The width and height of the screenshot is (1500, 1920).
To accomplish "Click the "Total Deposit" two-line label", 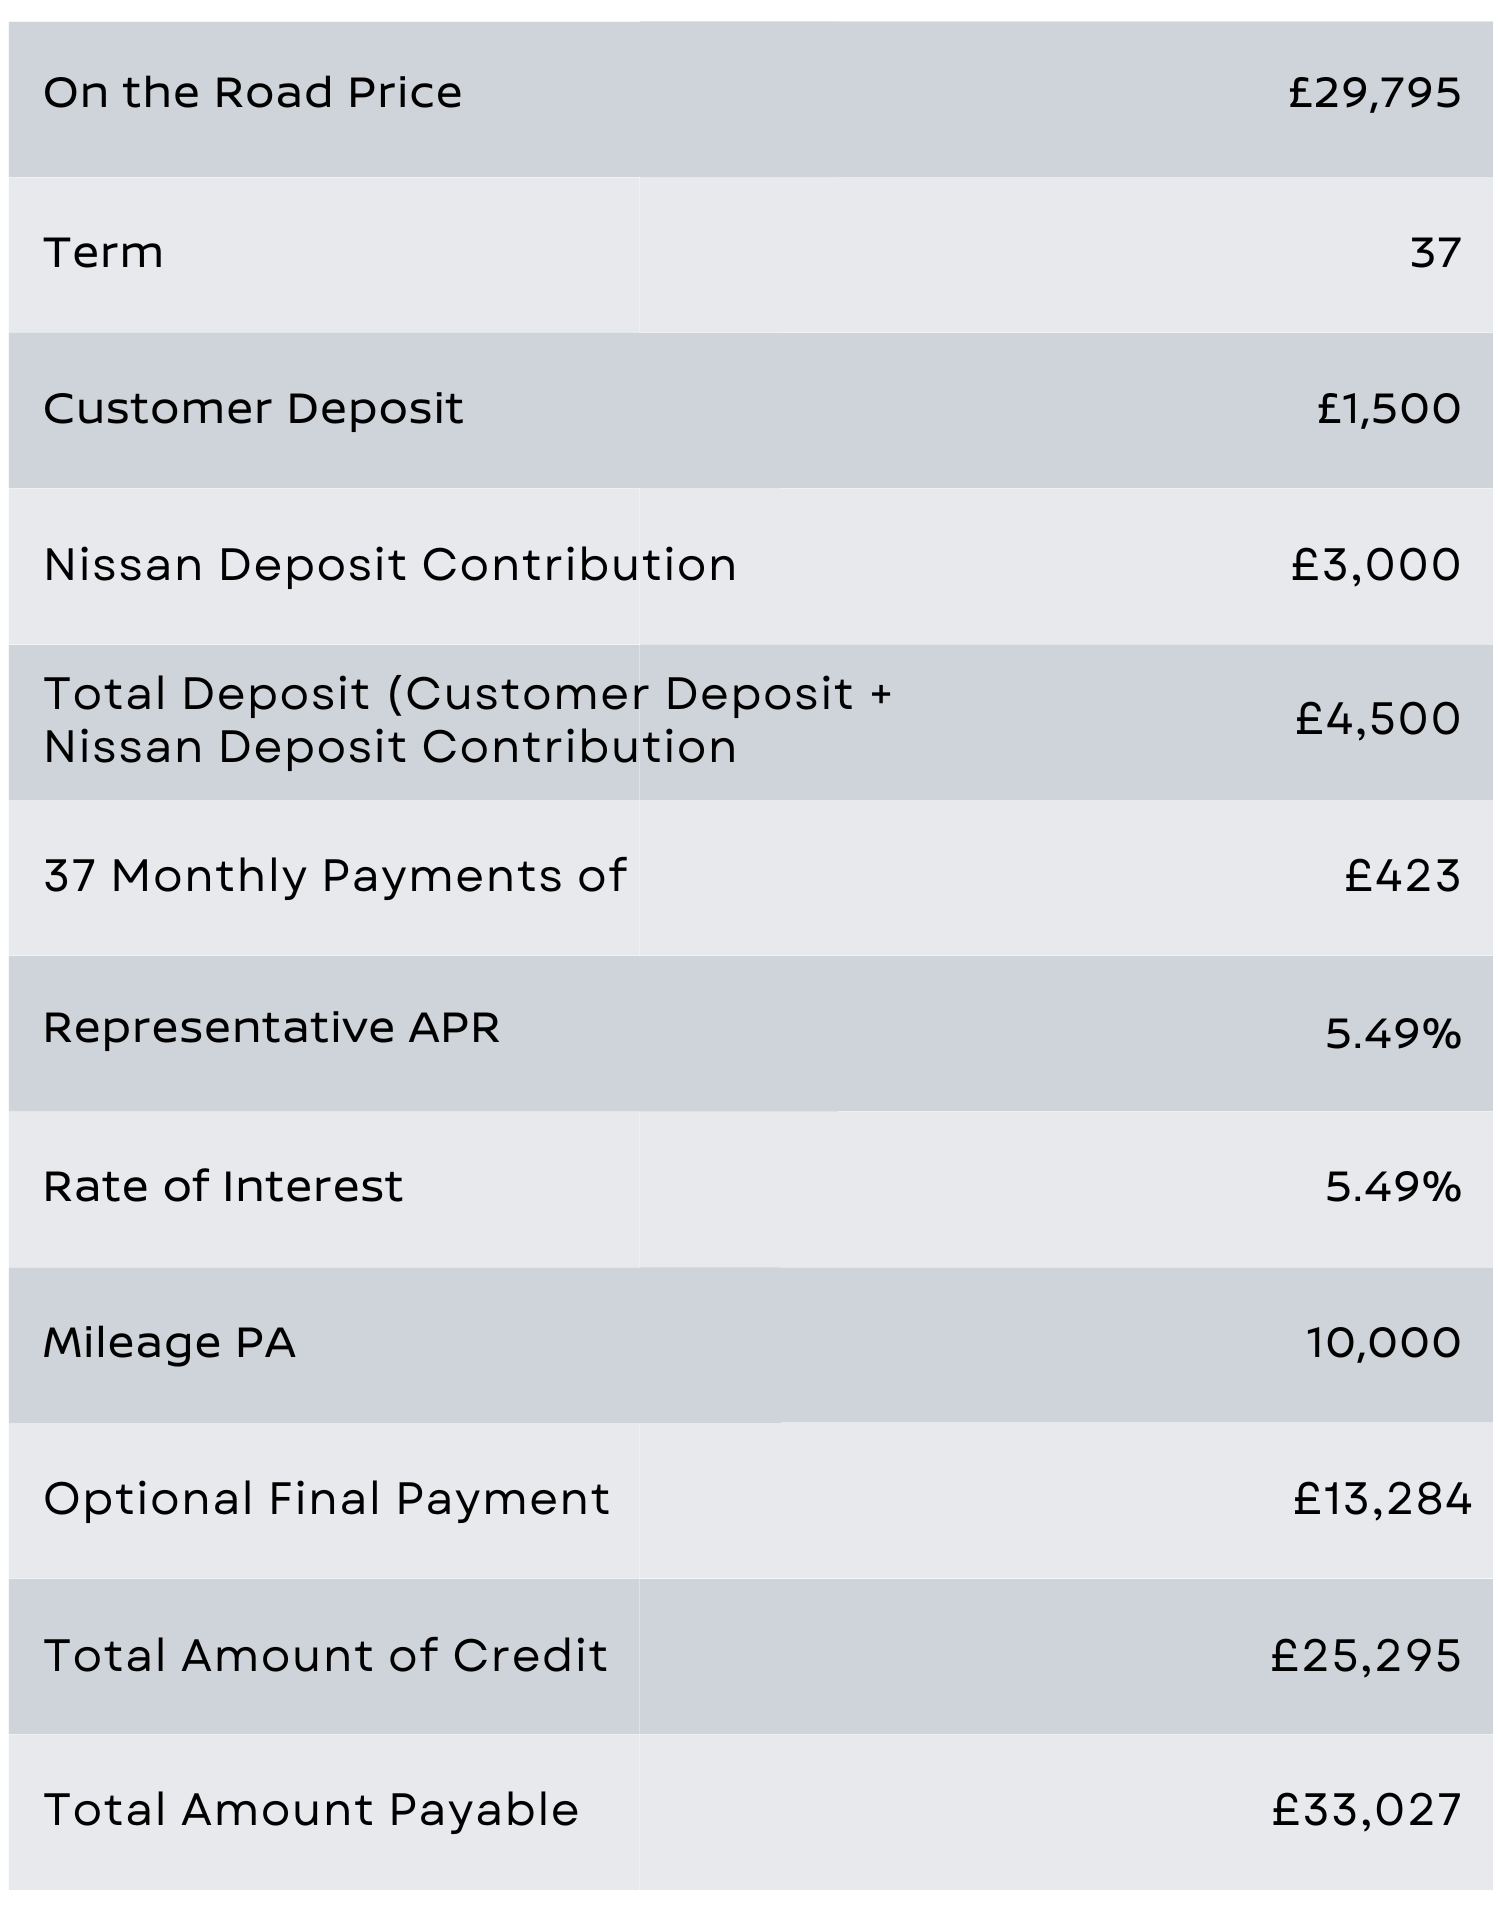I will [467, 720].
